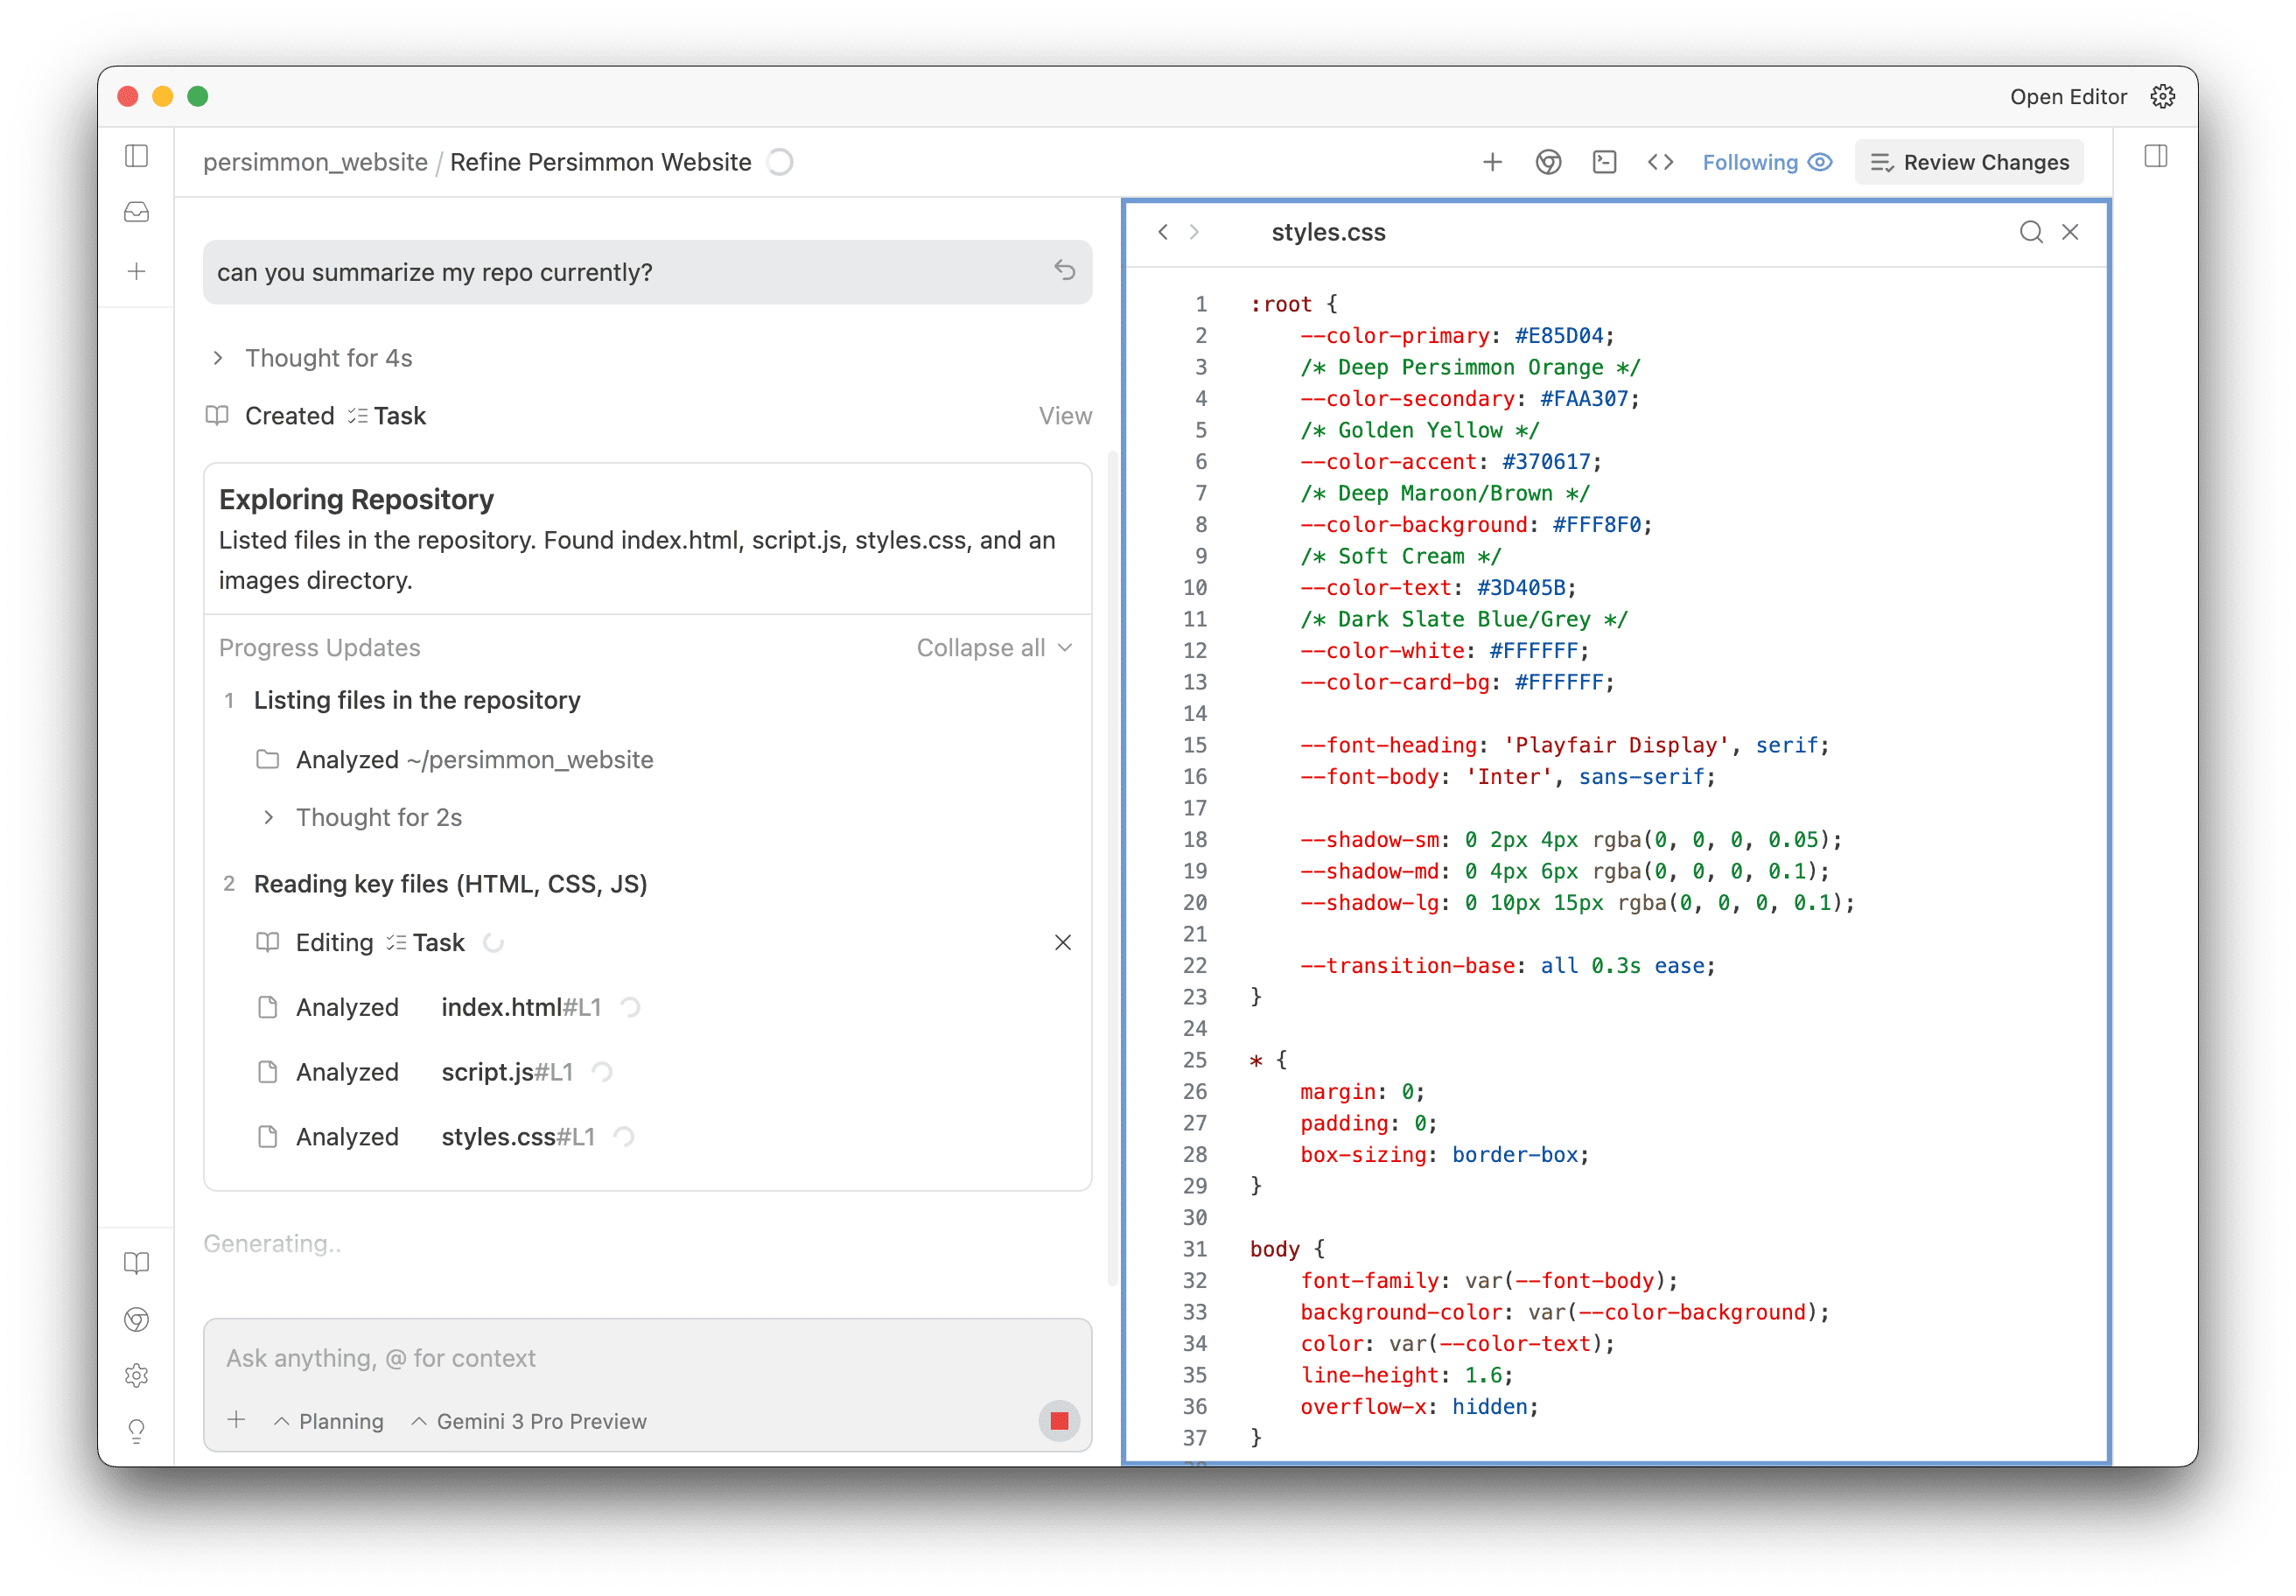Collapse step 2 Reading key files

(450, 883)
